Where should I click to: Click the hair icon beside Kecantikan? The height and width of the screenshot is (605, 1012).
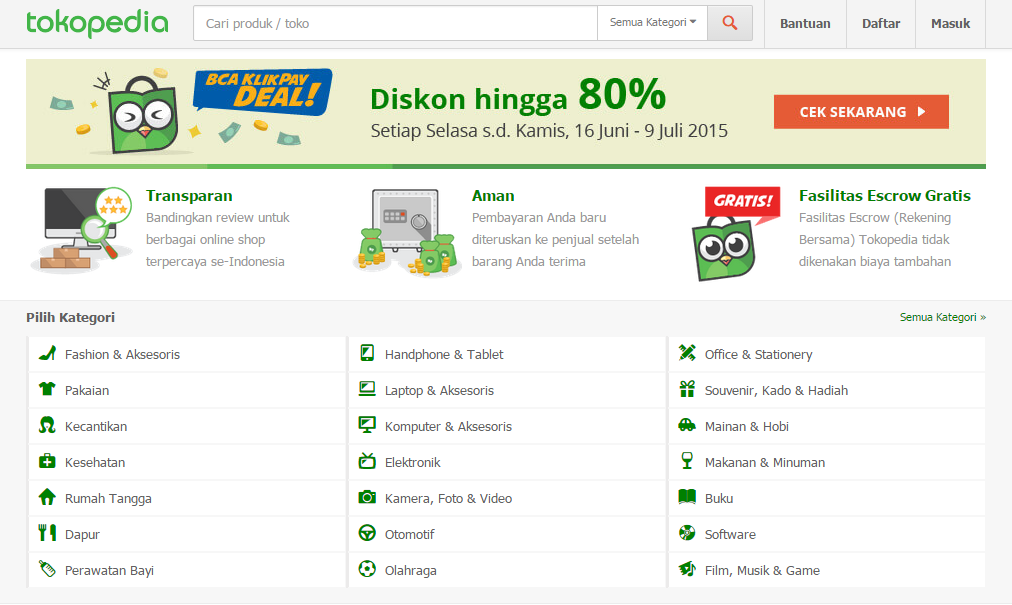[47, 425]
